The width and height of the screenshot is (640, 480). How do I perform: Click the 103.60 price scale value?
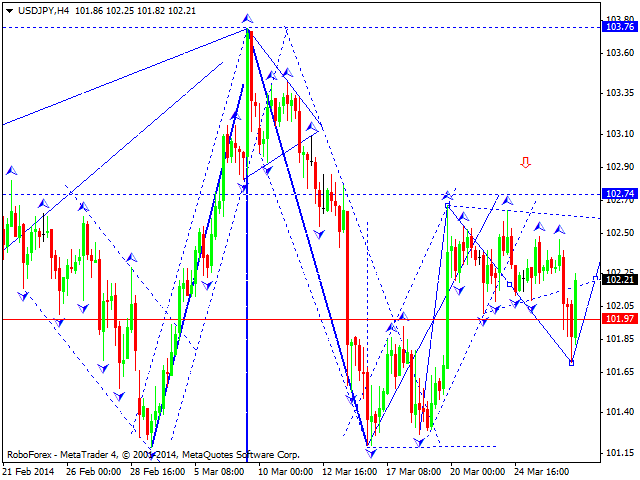[620, 53]
